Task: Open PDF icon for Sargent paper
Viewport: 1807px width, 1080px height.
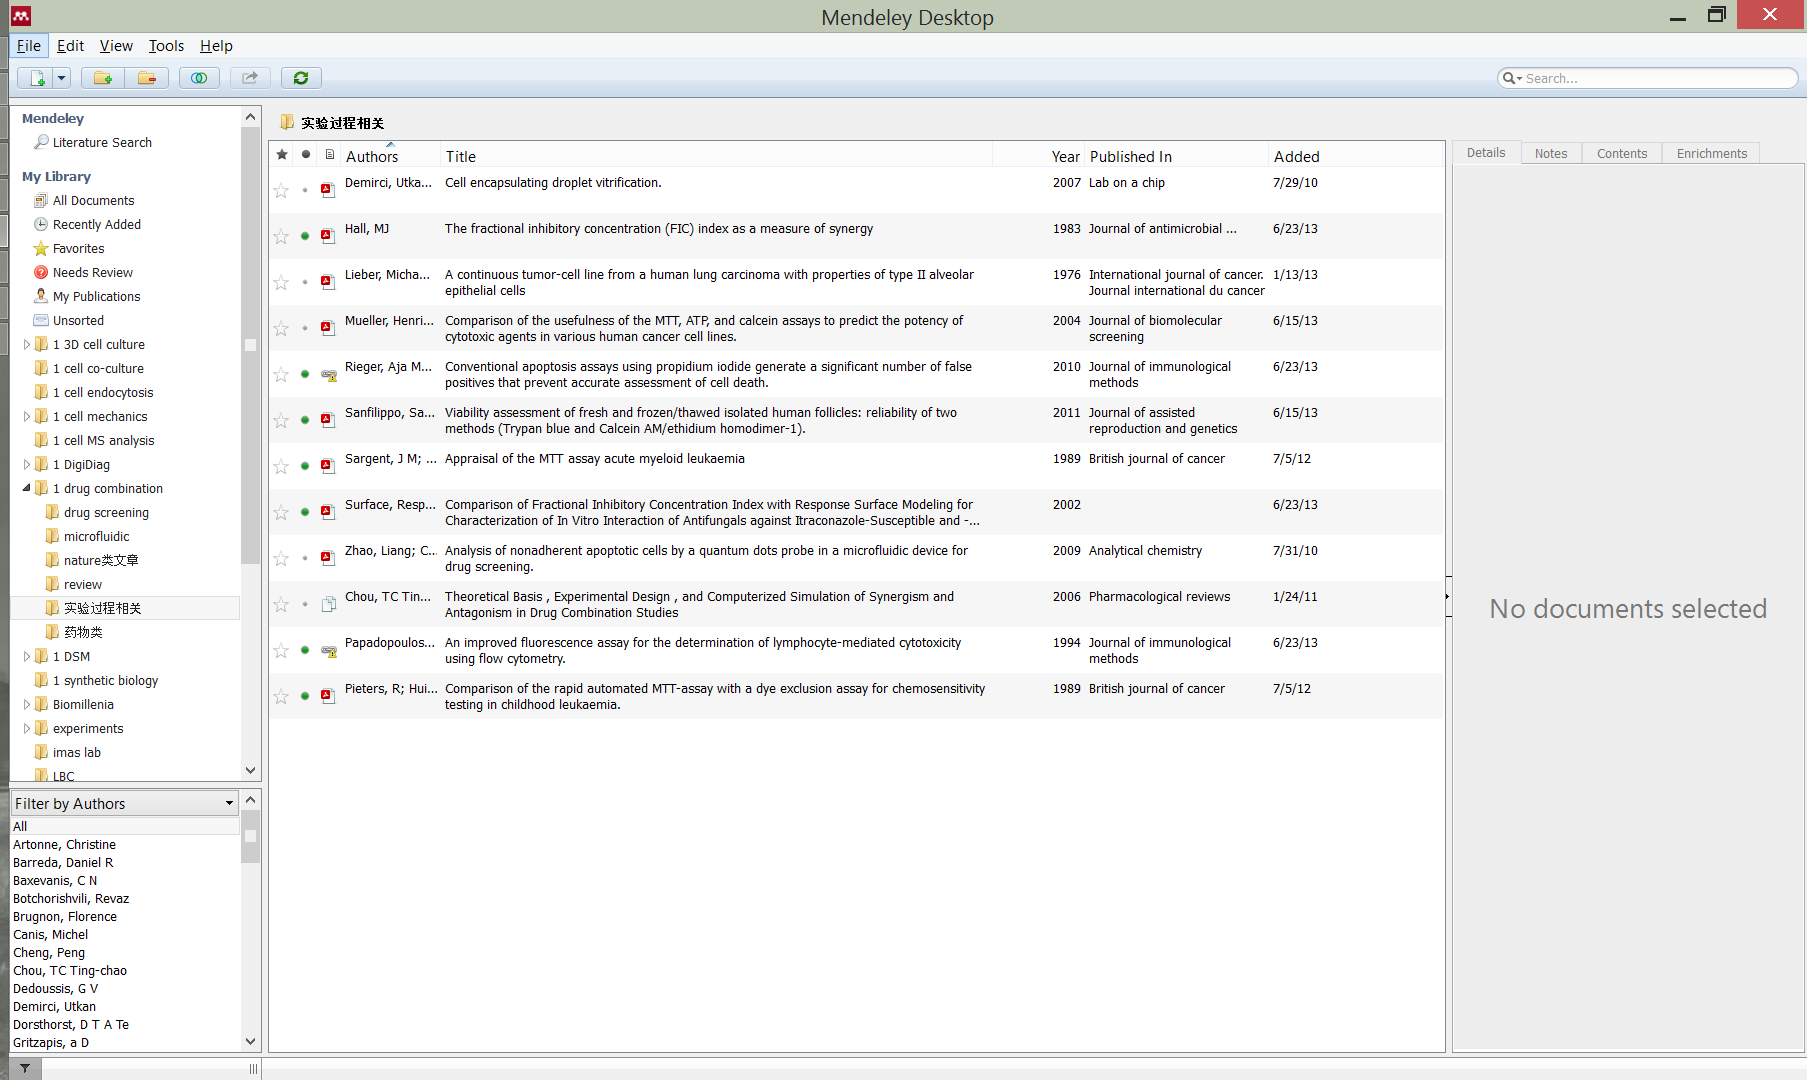Action: coord(328,466)
